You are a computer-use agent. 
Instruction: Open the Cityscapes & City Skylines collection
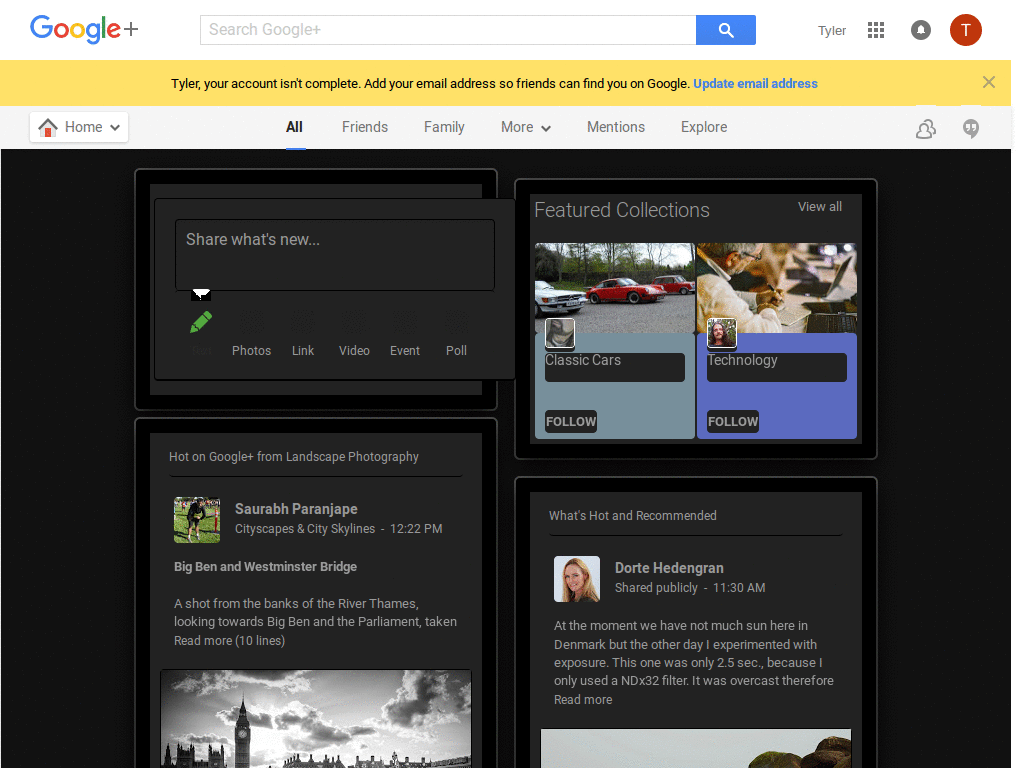305,529
